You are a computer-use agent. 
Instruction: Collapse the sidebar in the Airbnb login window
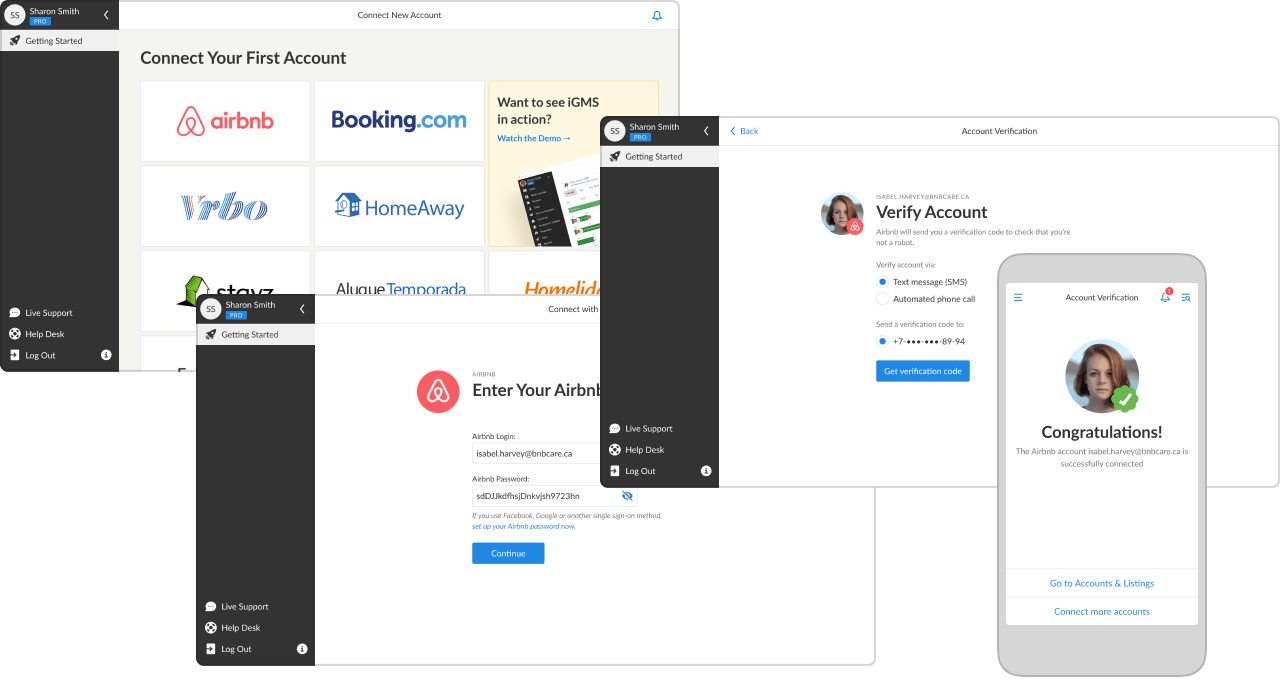(302, 309)
